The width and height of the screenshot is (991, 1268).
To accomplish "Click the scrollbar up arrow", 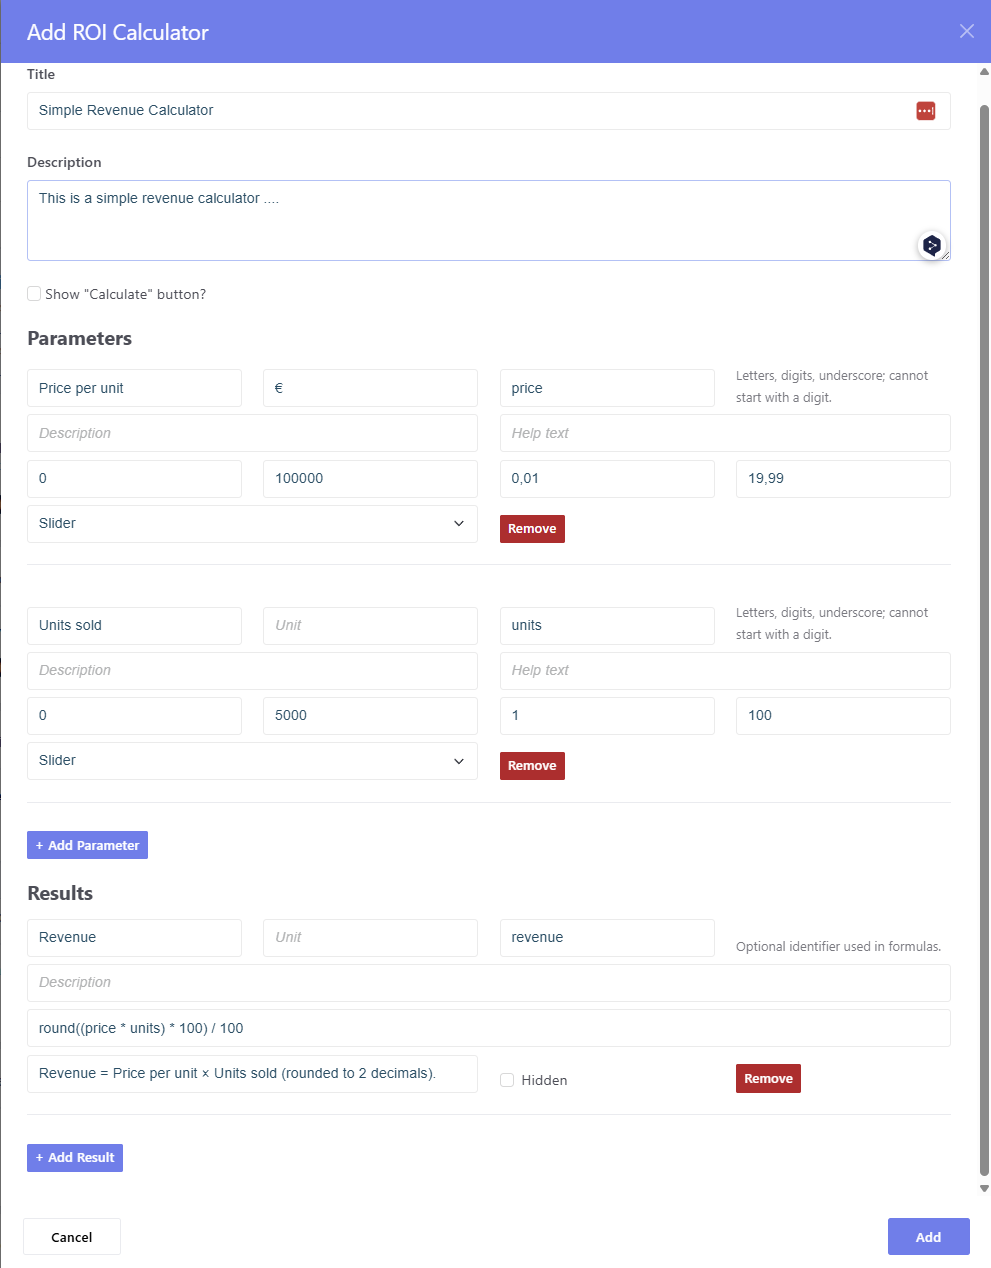I will pos(984,72).
